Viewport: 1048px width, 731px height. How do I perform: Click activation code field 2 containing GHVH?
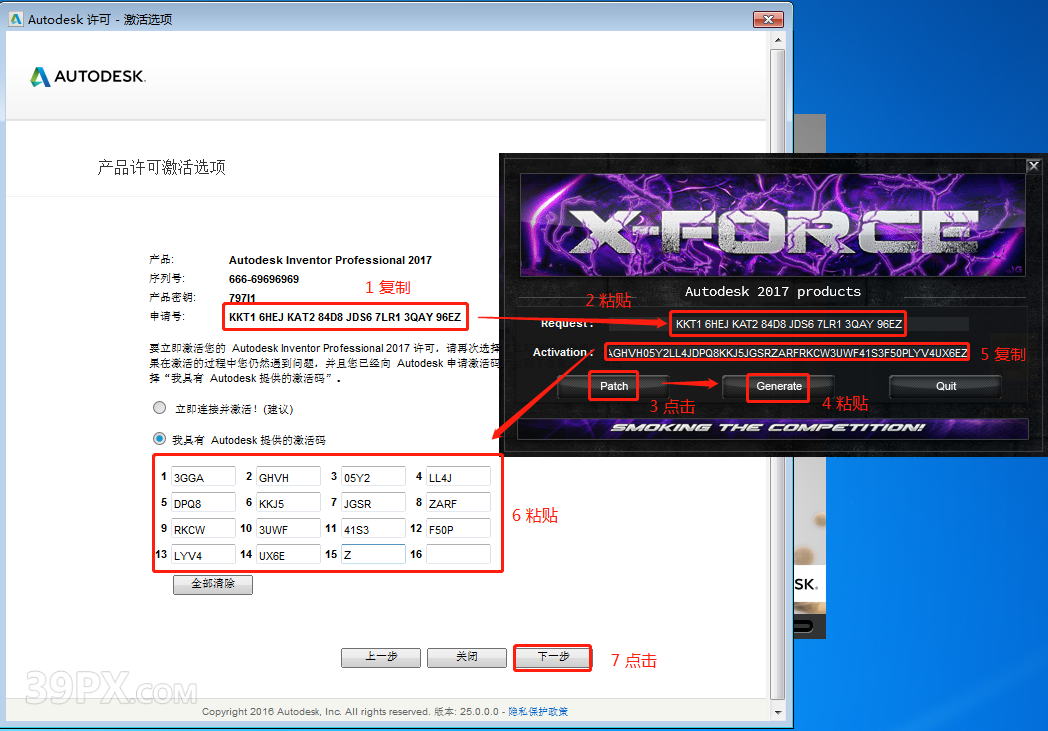point(288,477)
